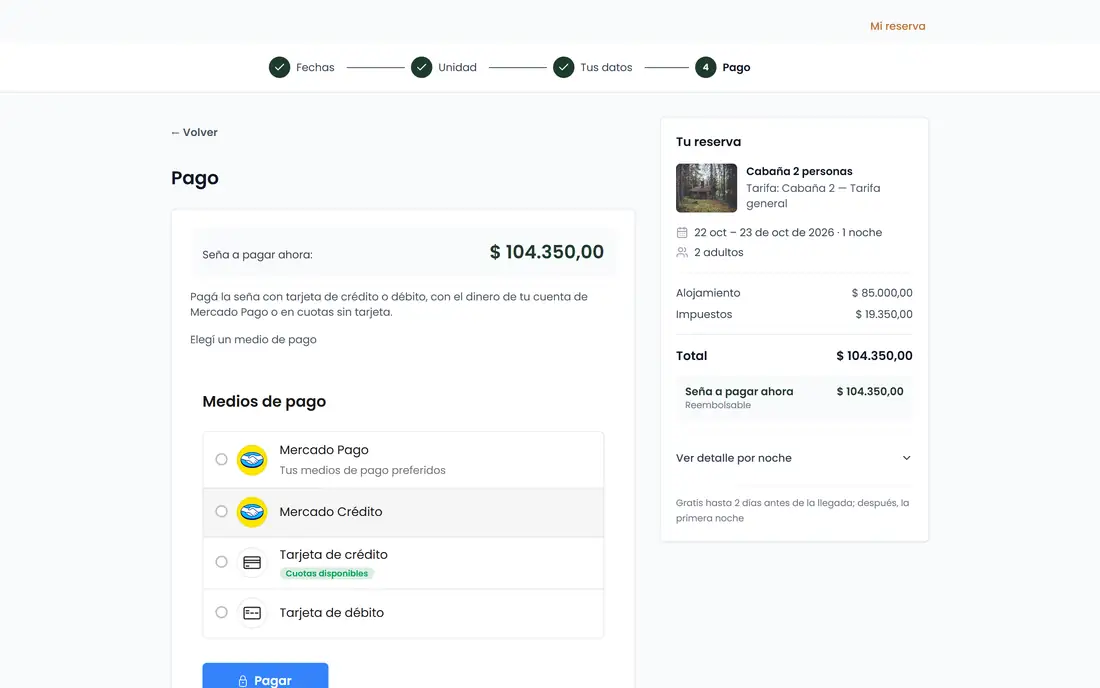Click the Total $ 104.350,00 value
1100x688 pixels.
point(874,356)
